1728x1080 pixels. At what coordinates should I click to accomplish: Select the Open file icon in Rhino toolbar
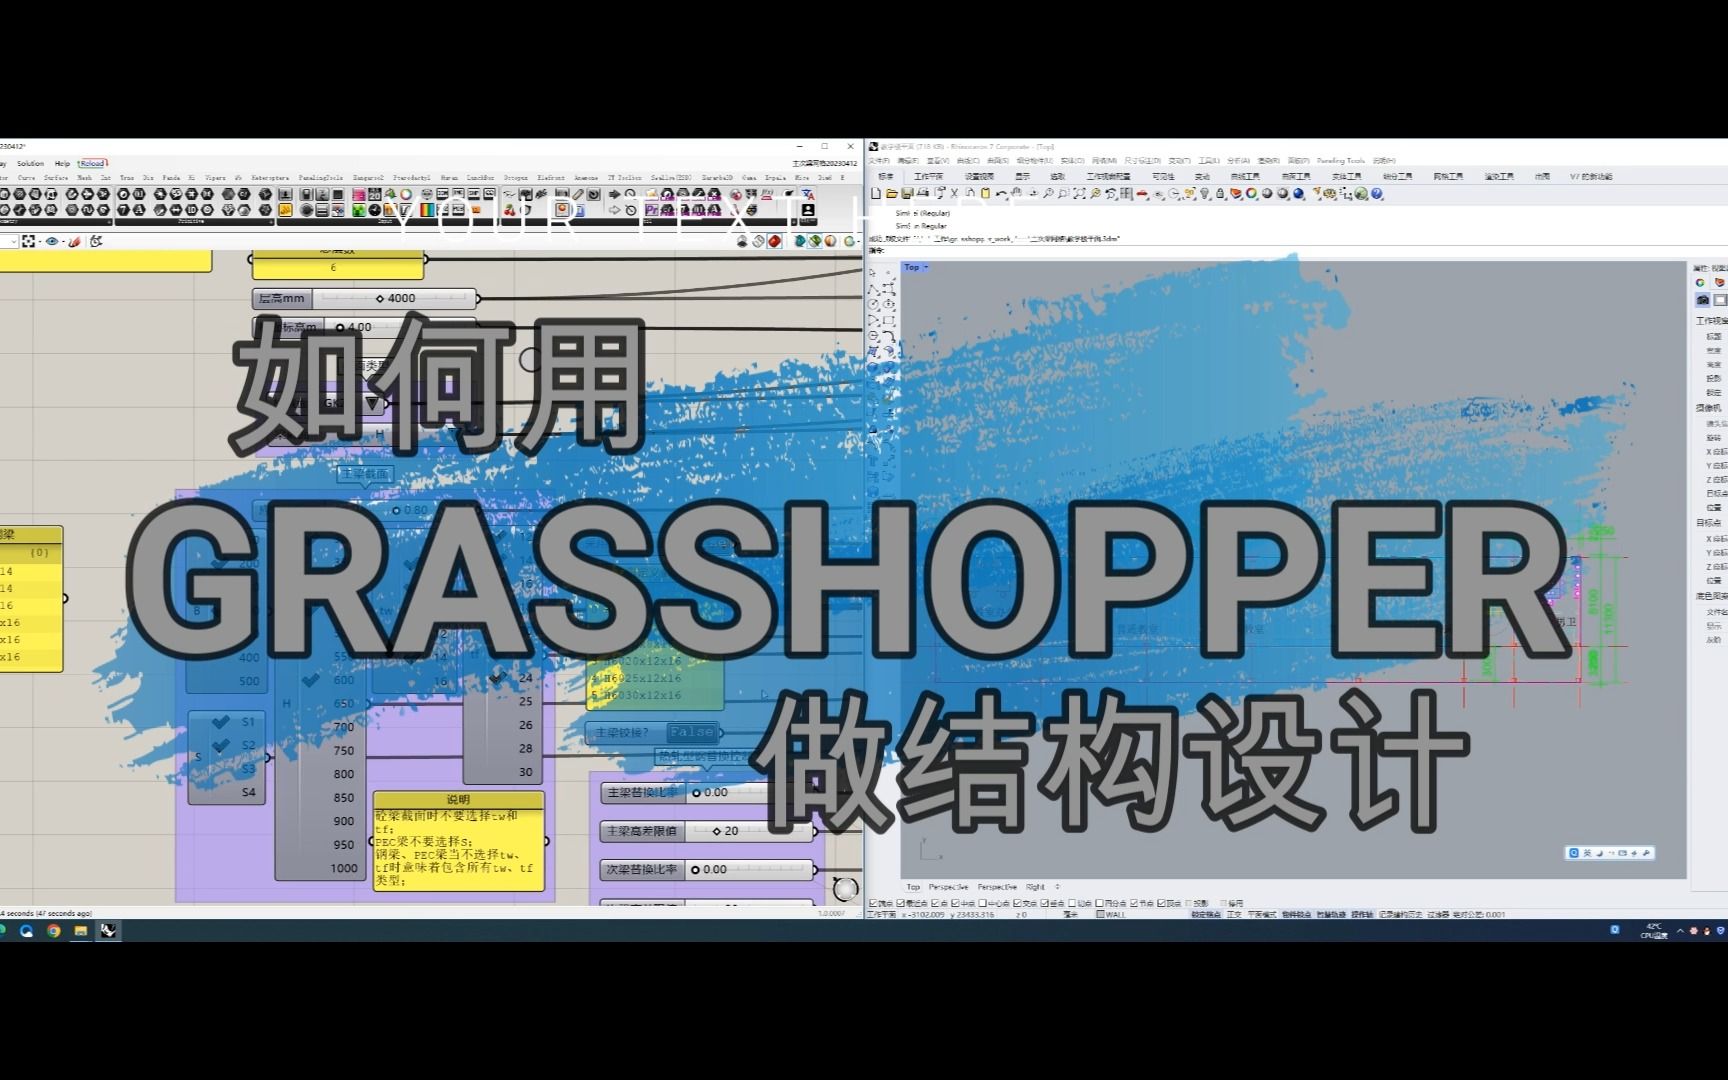point(891,194)
